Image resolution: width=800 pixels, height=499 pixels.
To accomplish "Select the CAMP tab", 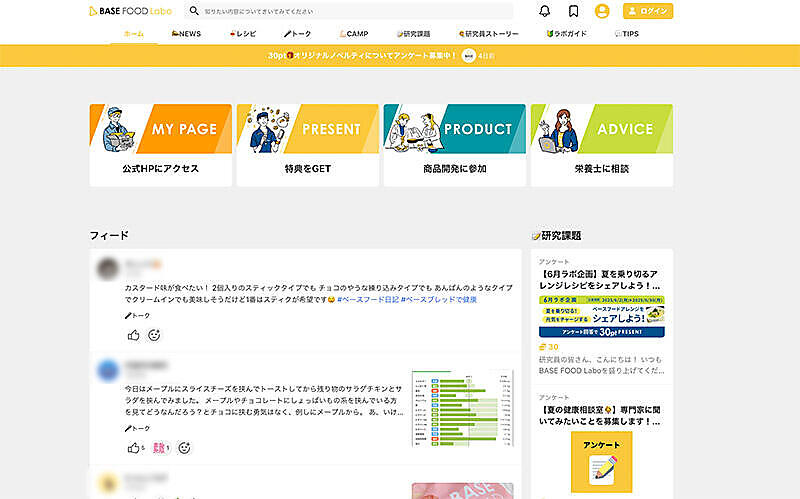I will (354, 34).
